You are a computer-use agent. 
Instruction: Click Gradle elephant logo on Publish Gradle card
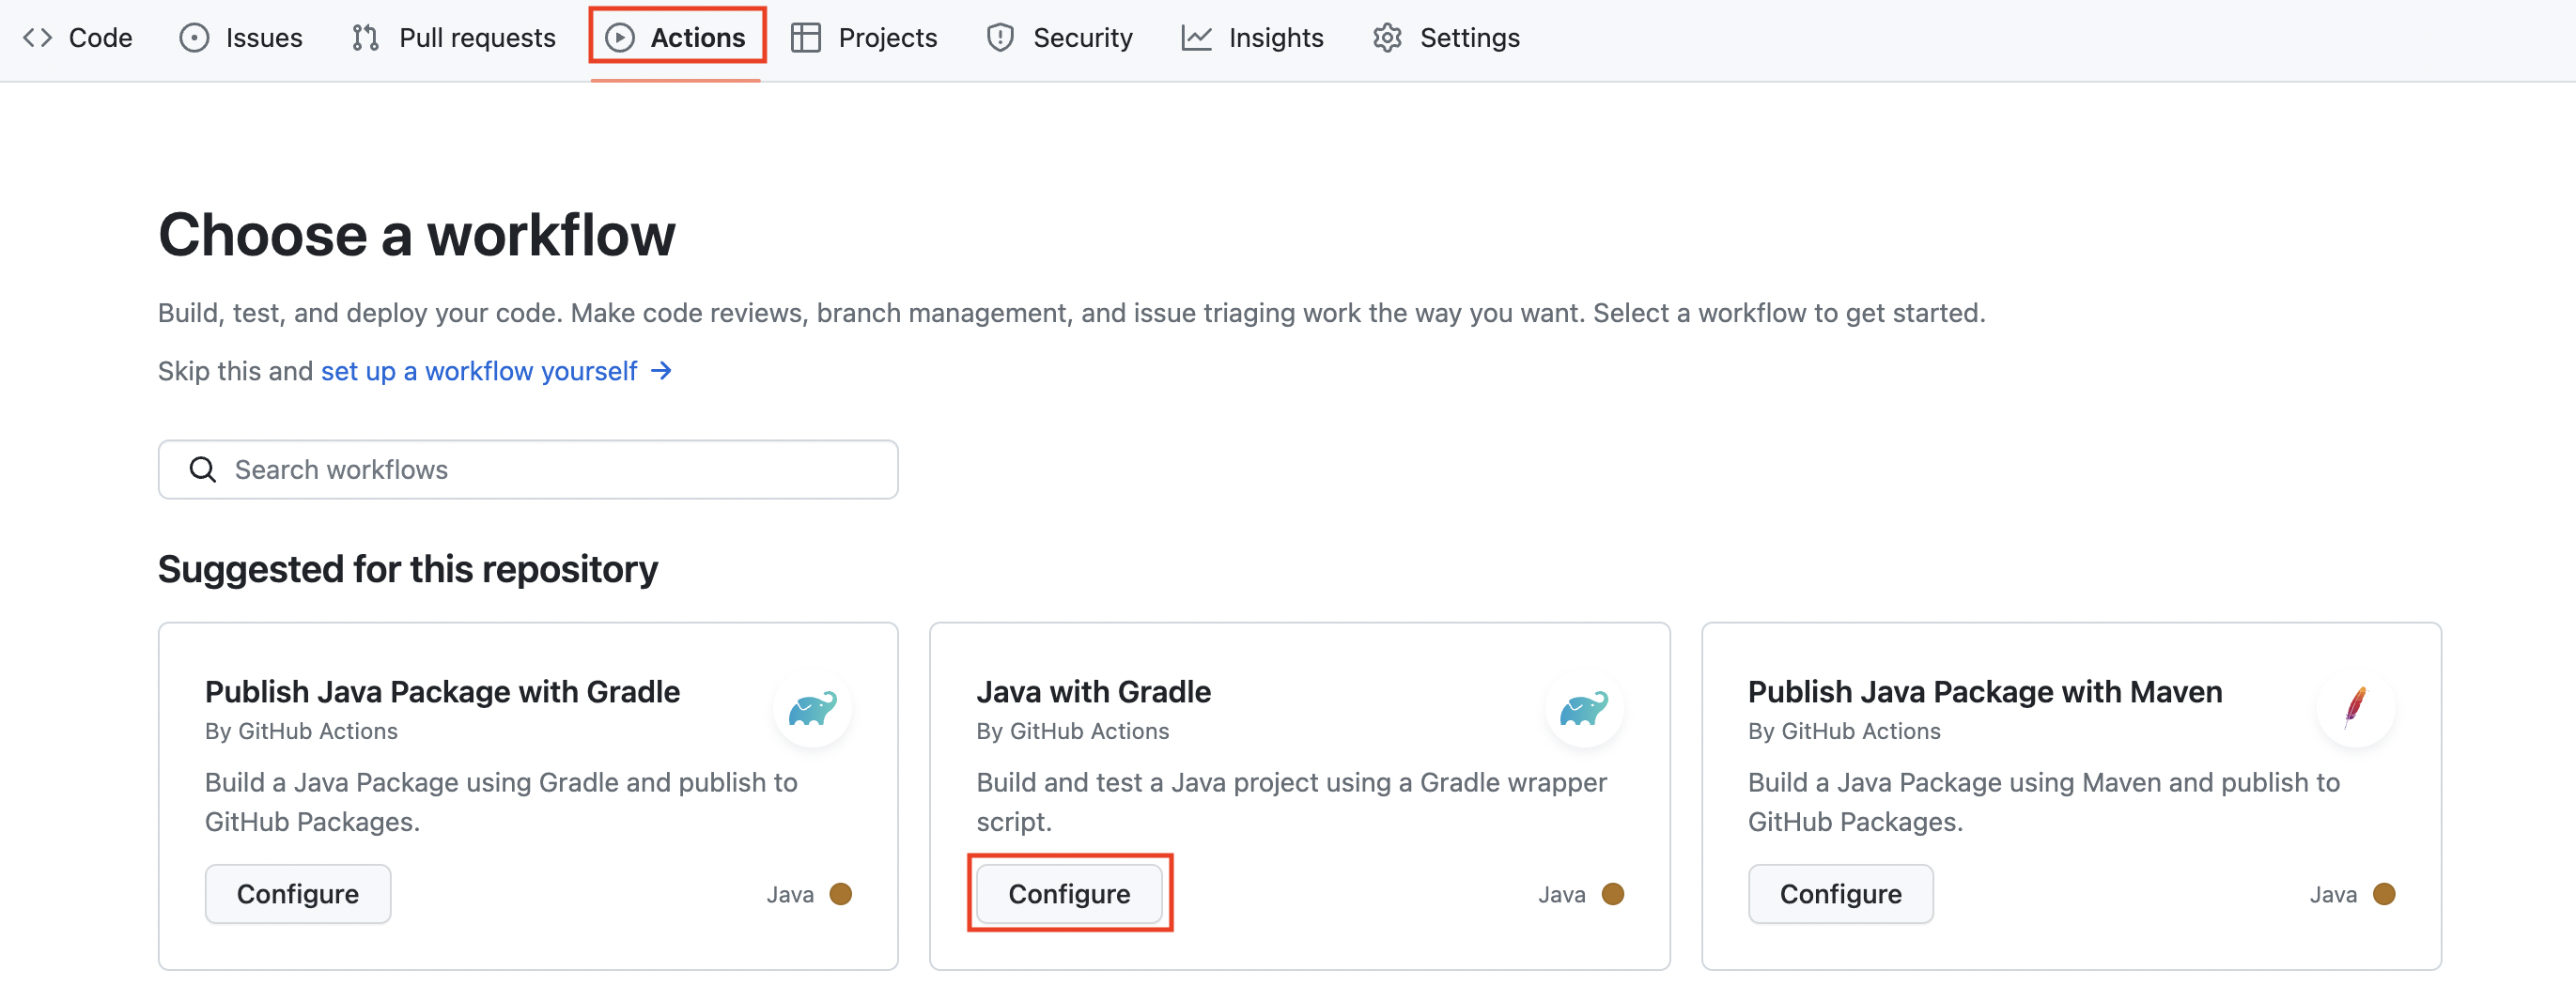point(813,708)
